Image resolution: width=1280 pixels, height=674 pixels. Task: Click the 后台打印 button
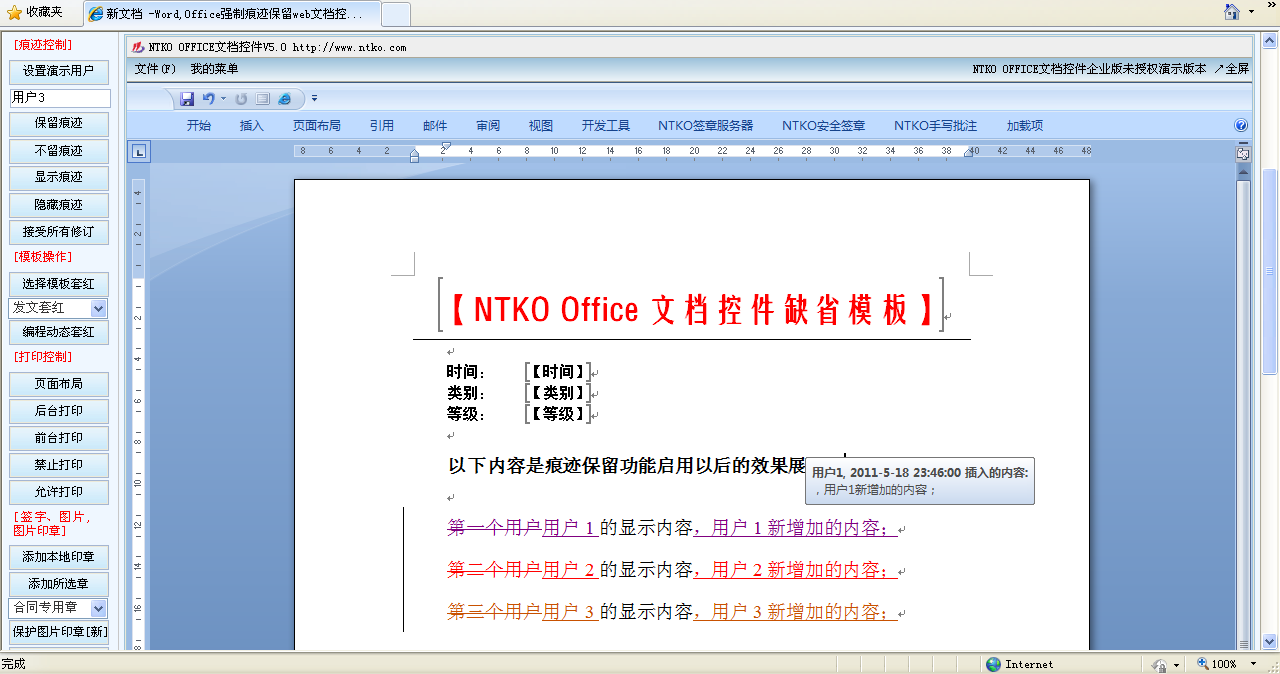click(x=59, y=411)
